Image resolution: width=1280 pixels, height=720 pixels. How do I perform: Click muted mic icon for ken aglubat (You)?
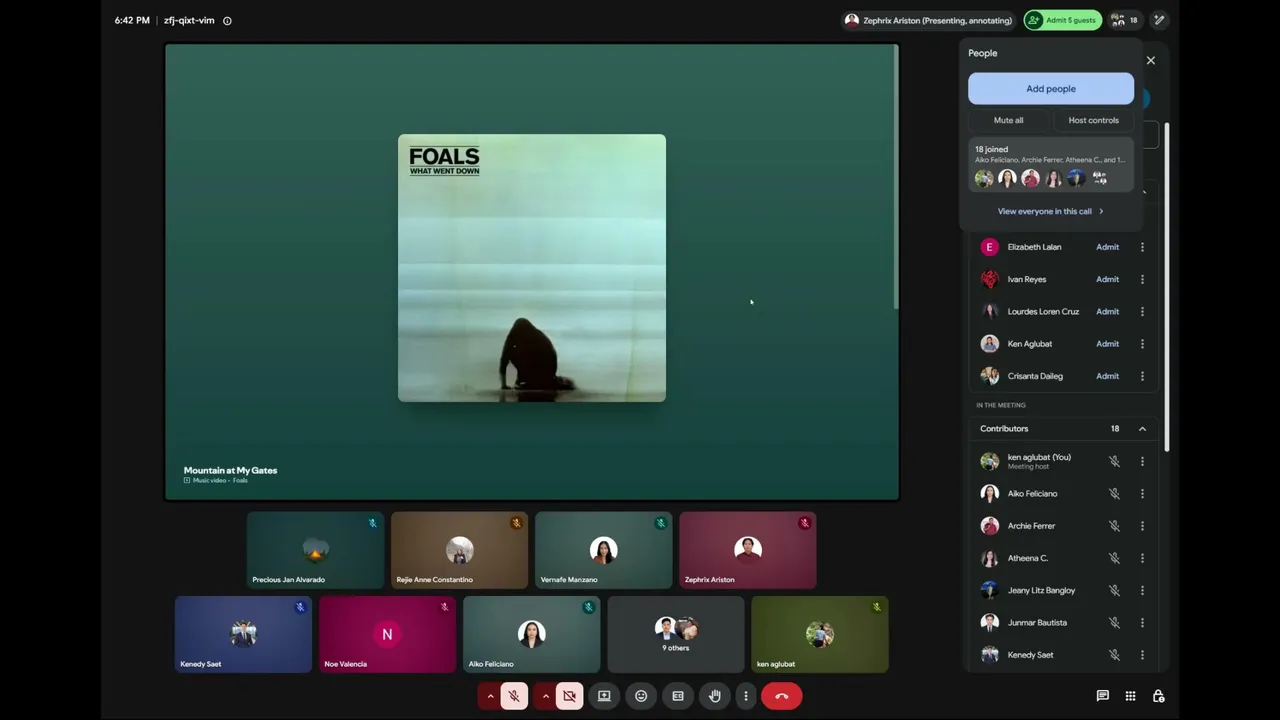pyautogui.click(x=1114, y=461)
